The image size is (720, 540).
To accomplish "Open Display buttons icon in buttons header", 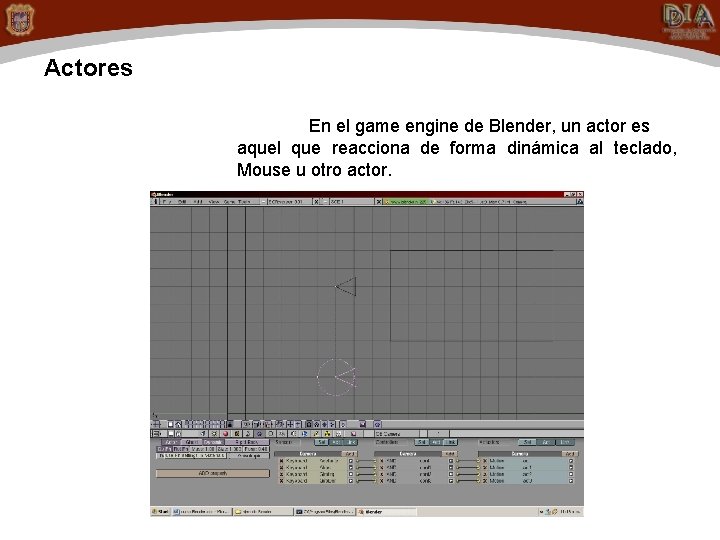I will (x=353, y=434).
